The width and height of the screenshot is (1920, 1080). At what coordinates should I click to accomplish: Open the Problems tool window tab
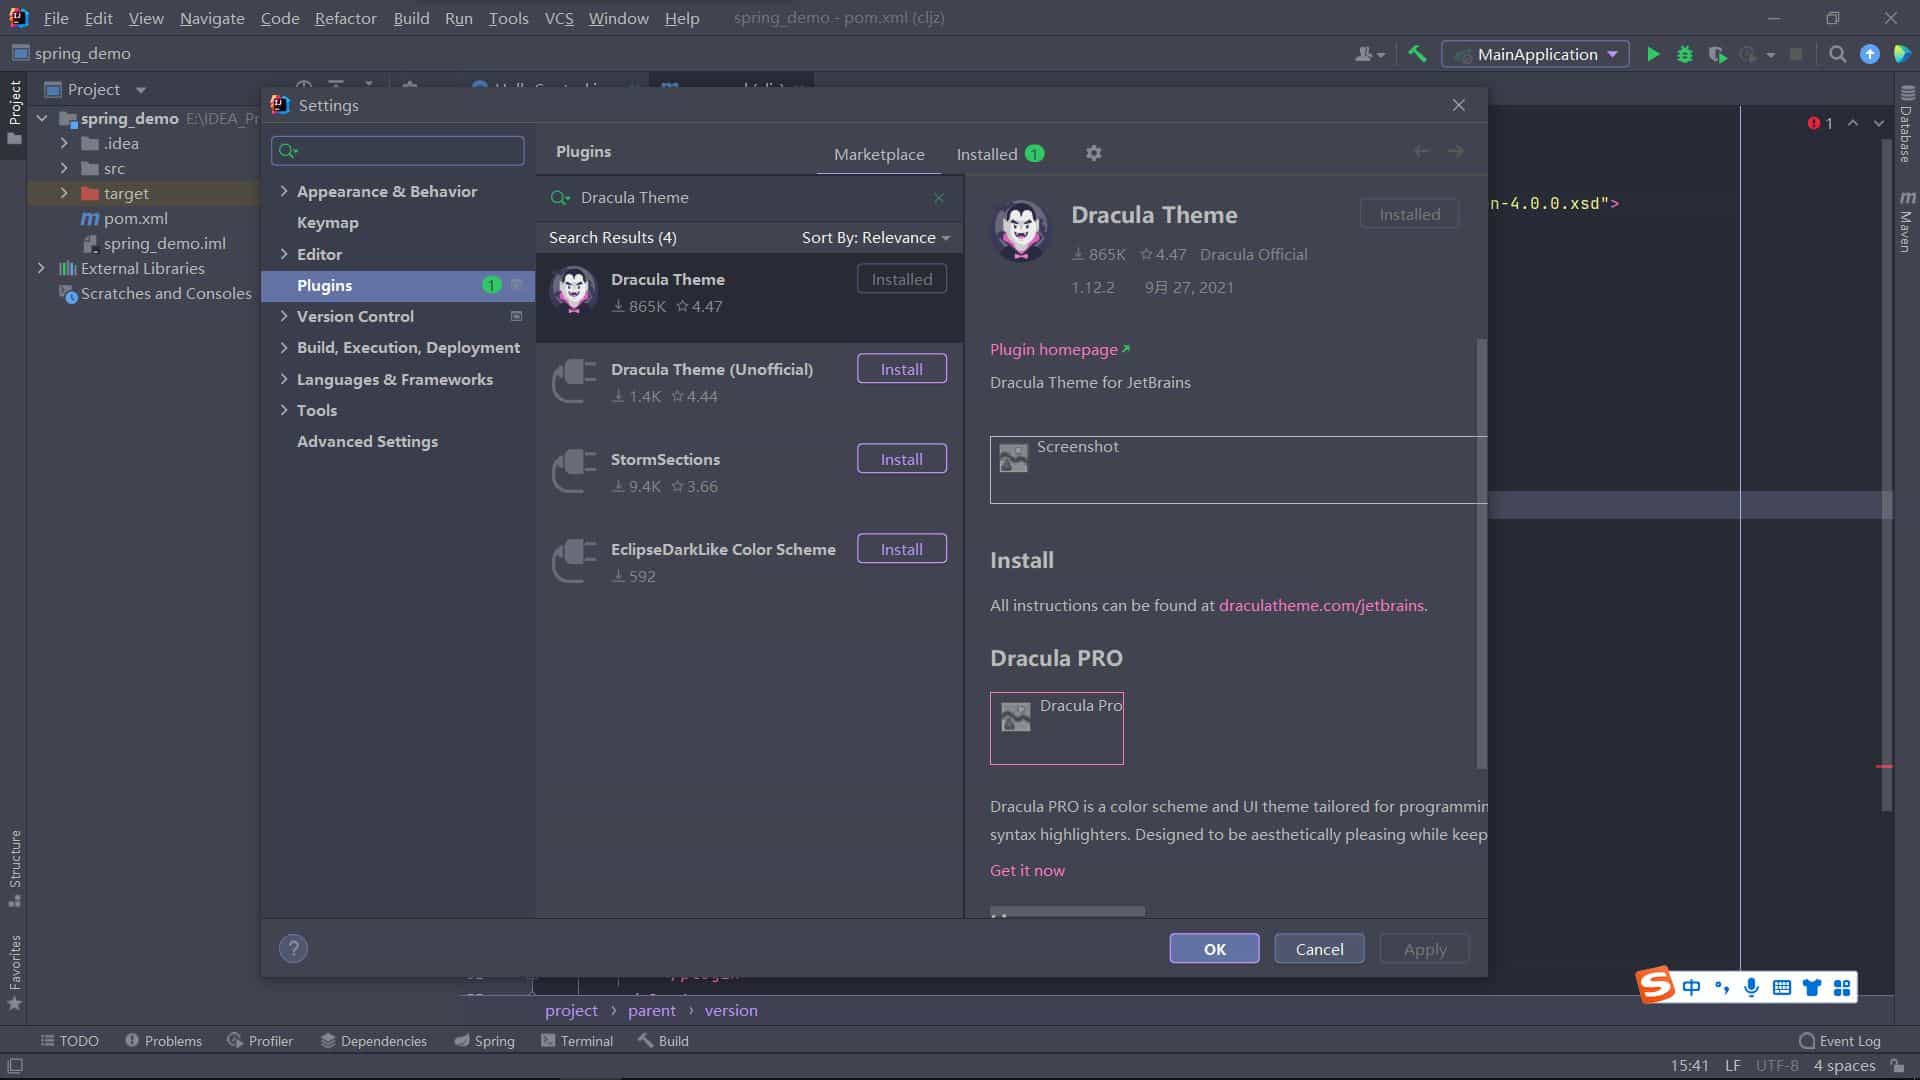163,1041
